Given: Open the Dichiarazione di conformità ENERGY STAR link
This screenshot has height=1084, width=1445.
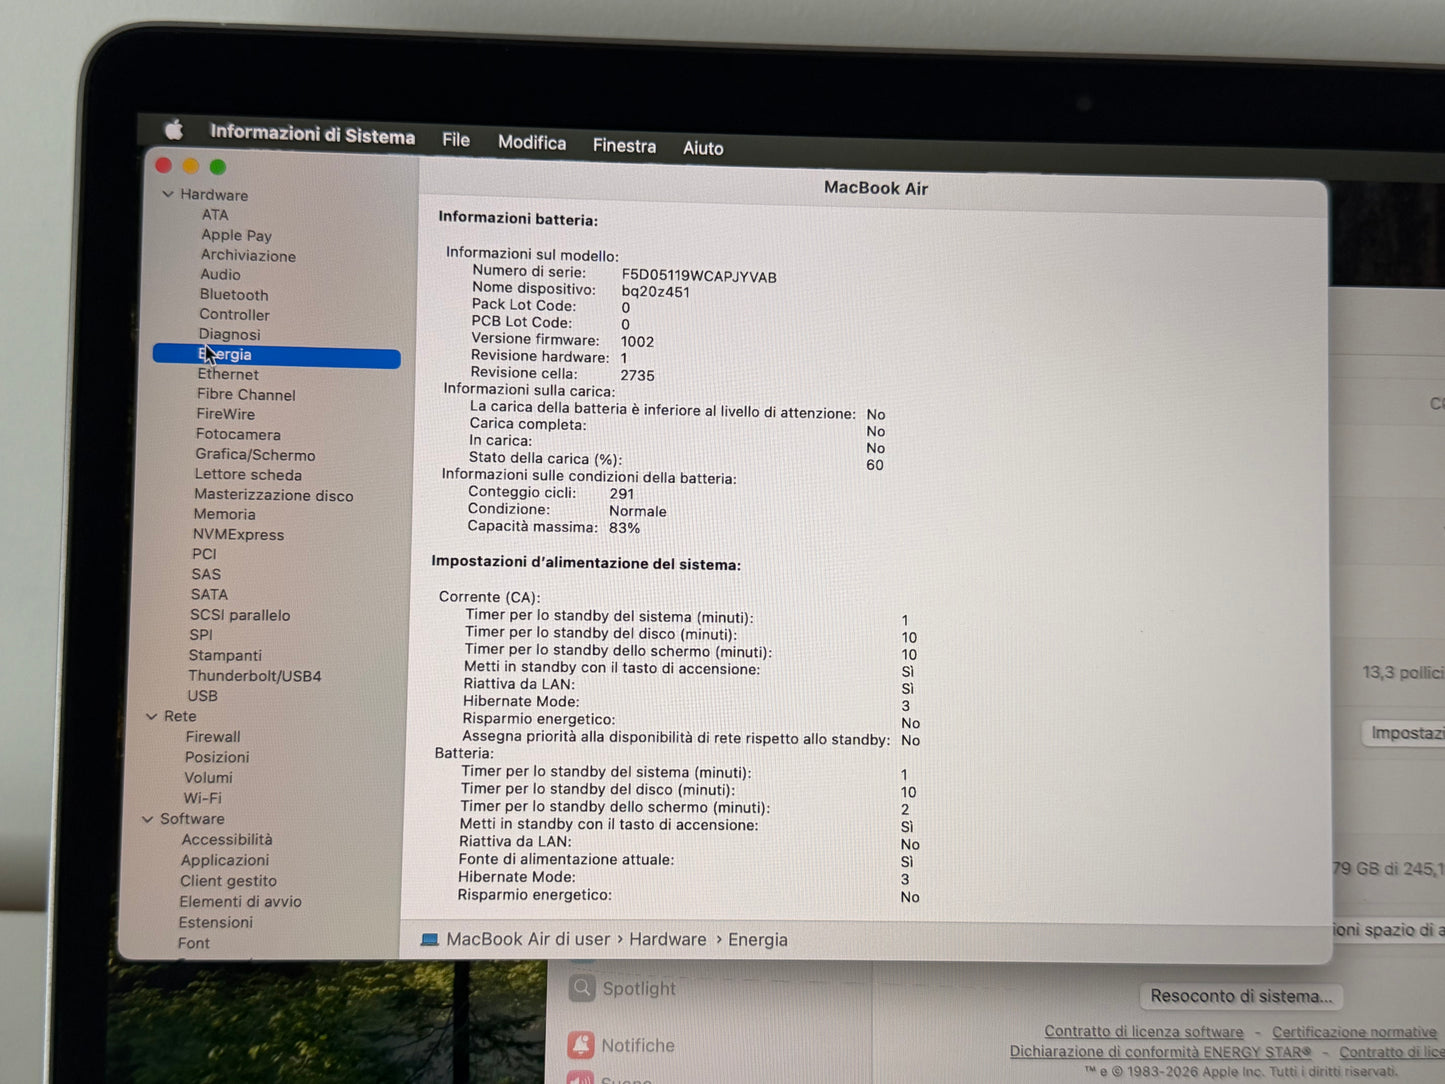Looking at the screenshot, I should point(1160,1051).
